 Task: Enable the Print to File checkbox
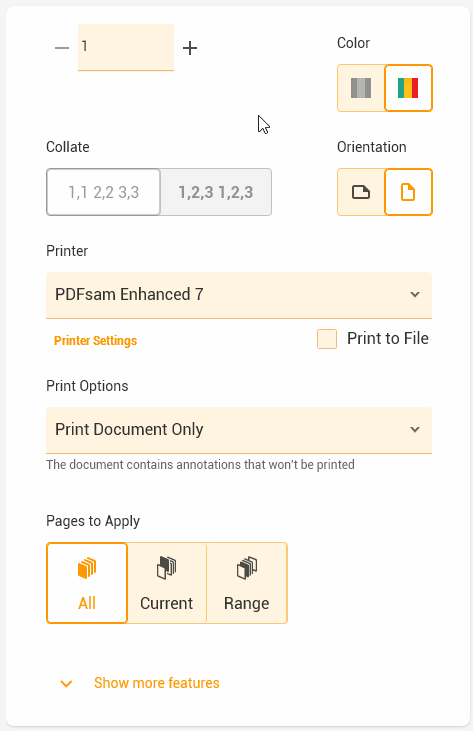coord(327,339)
